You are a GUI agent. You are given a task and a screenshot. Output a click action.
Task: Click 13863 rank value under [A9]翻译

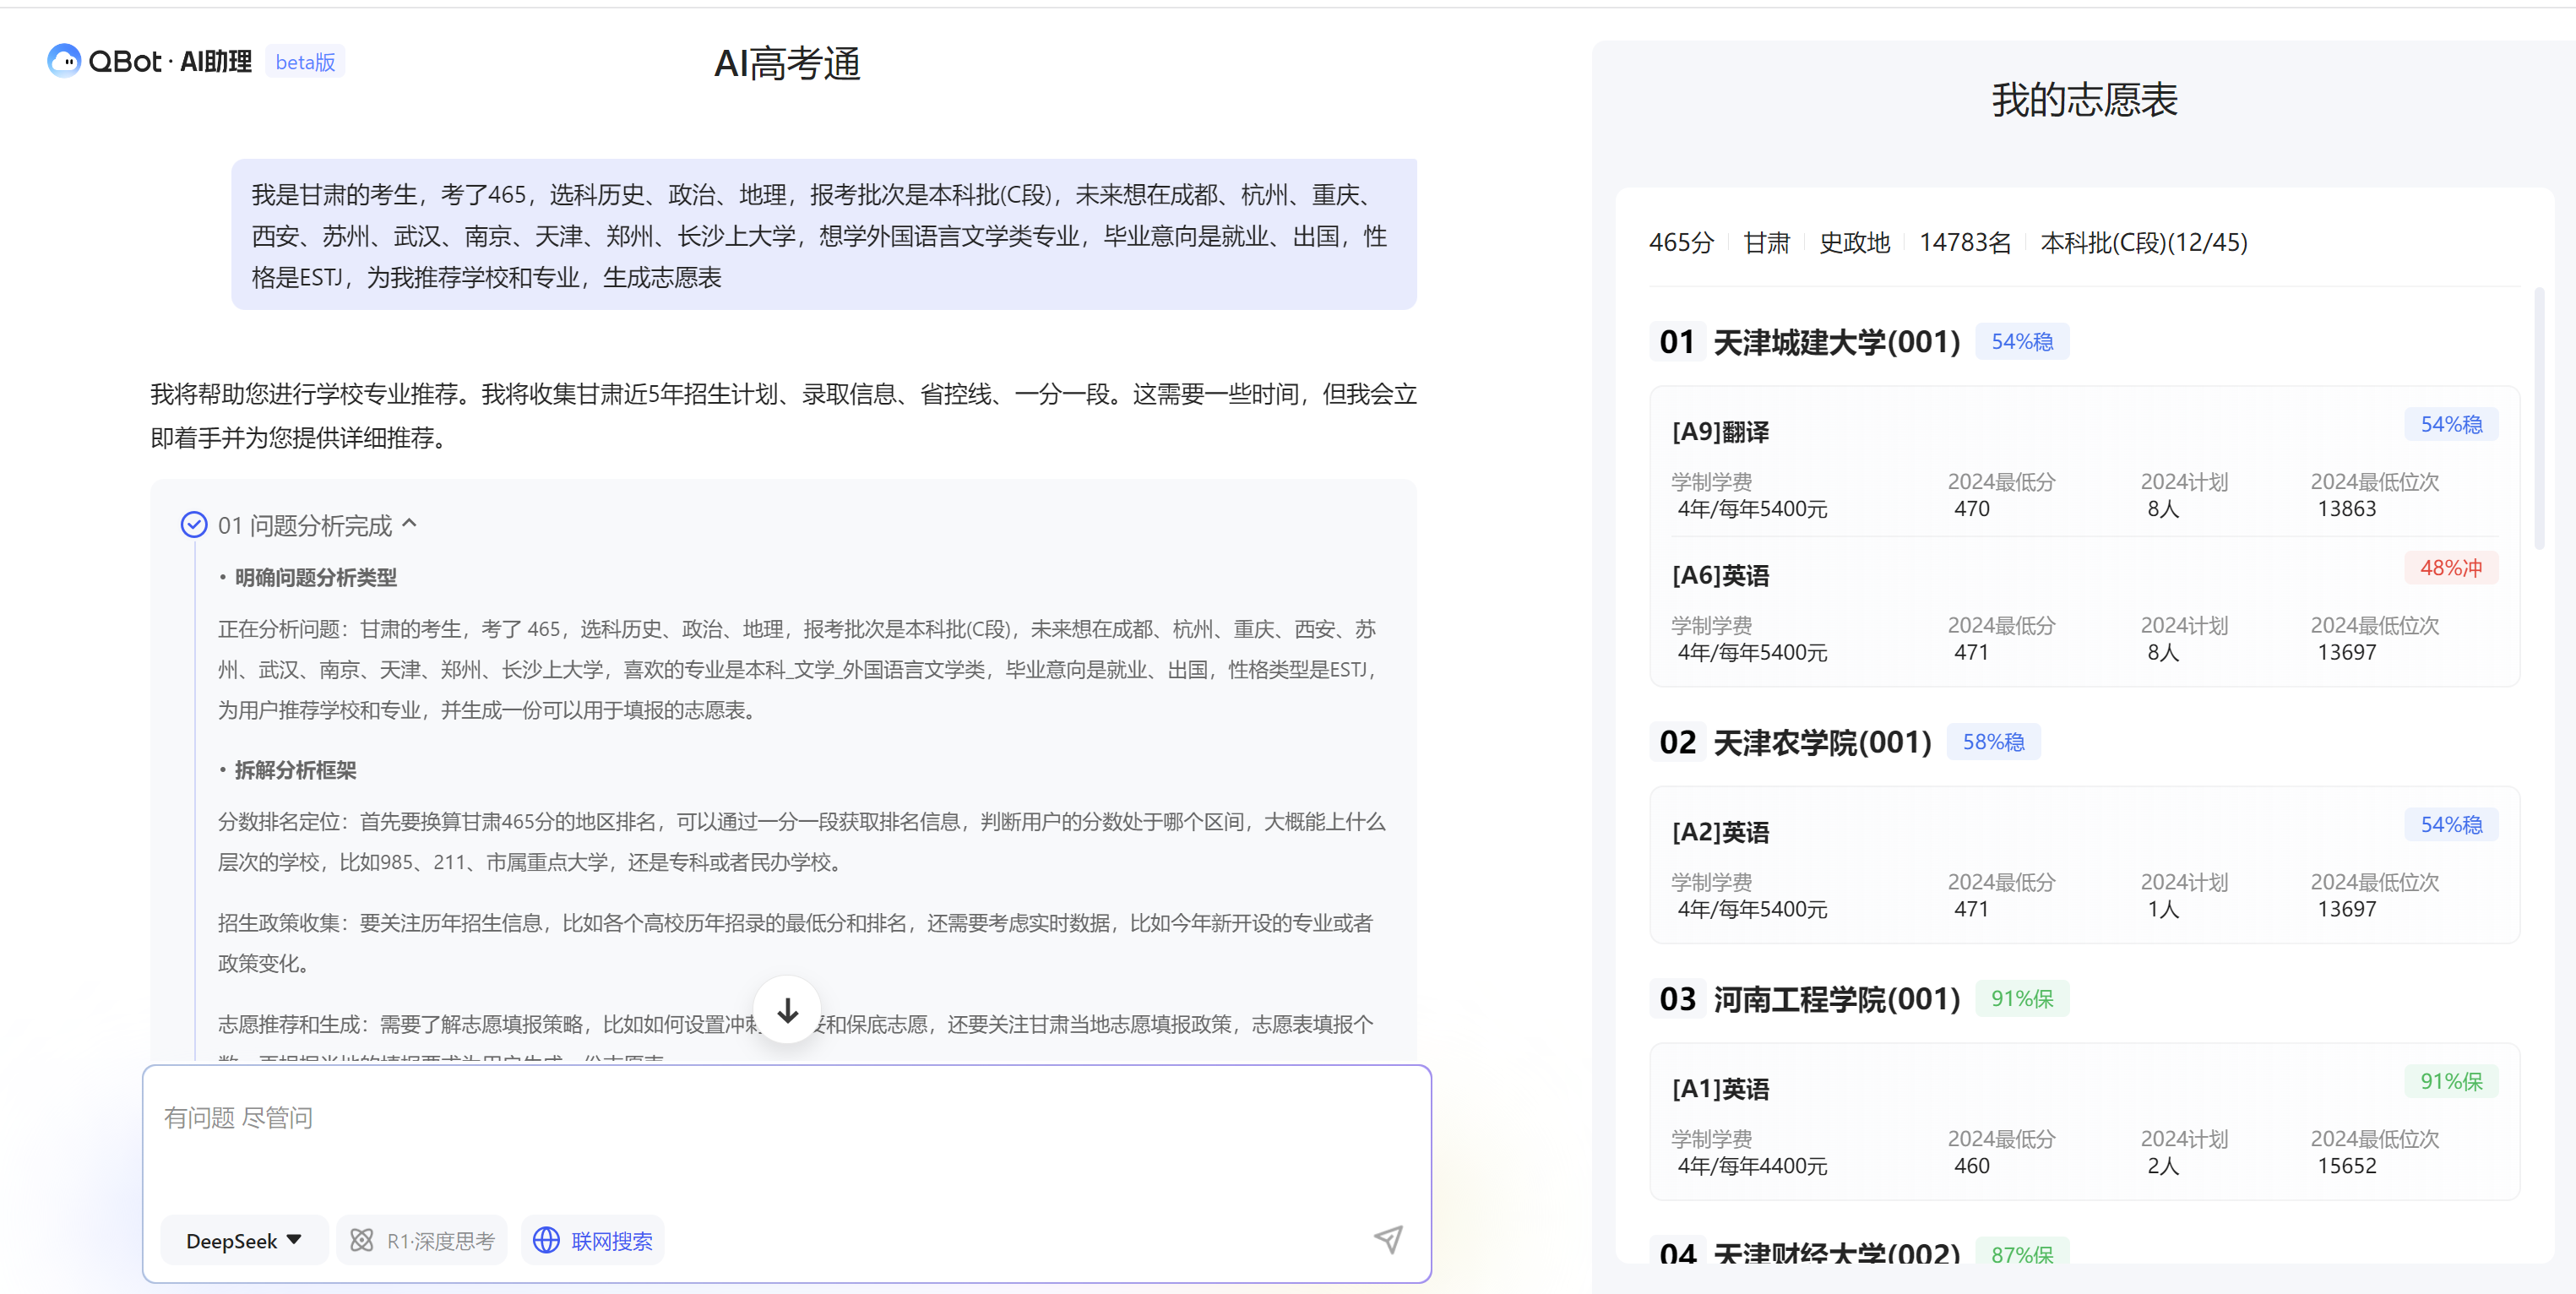(2347, 508)
